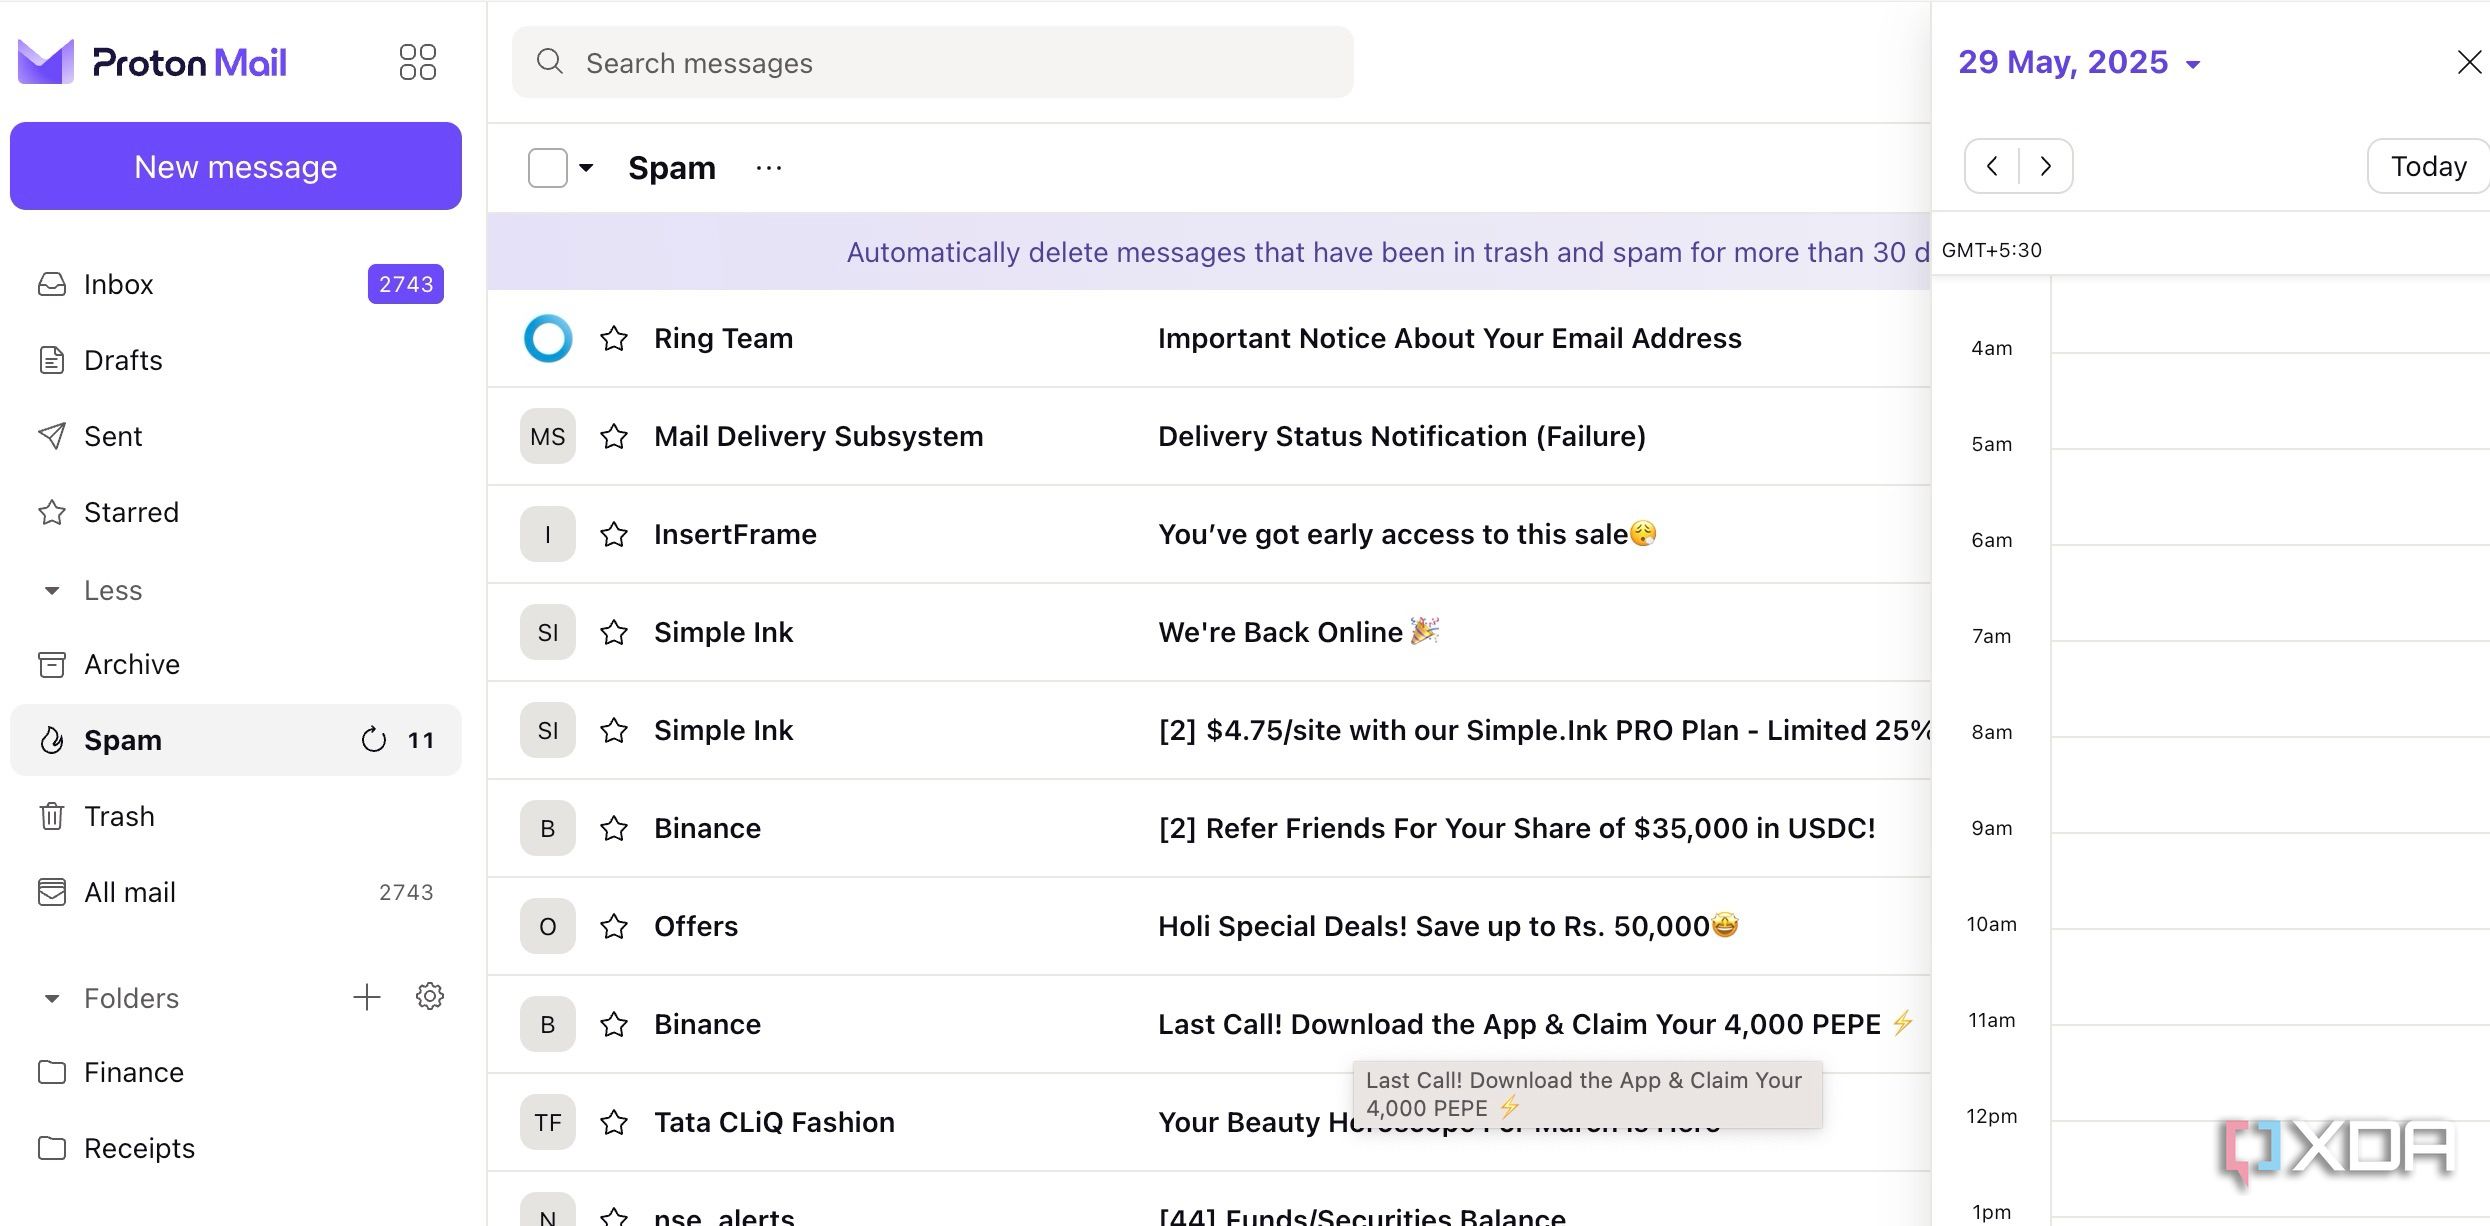Click the New message button
This screenshot has width=2490, height=1226.
(236, 166)
